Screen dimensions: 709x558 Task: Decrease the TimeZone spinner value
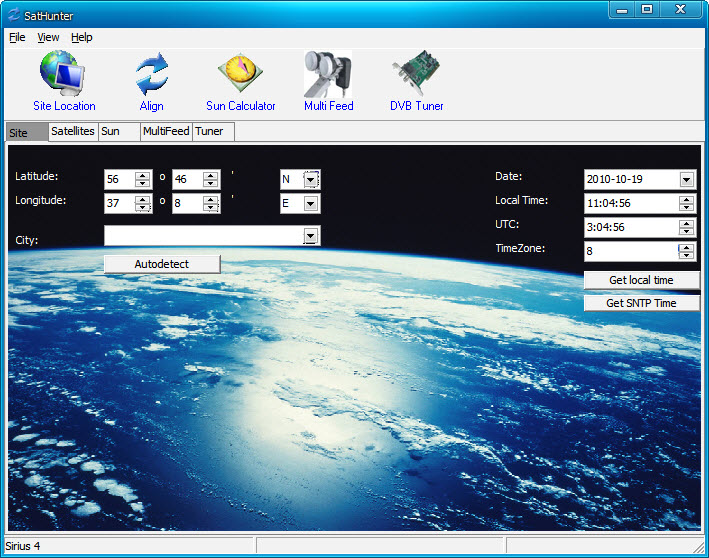(x=686, y=256)
